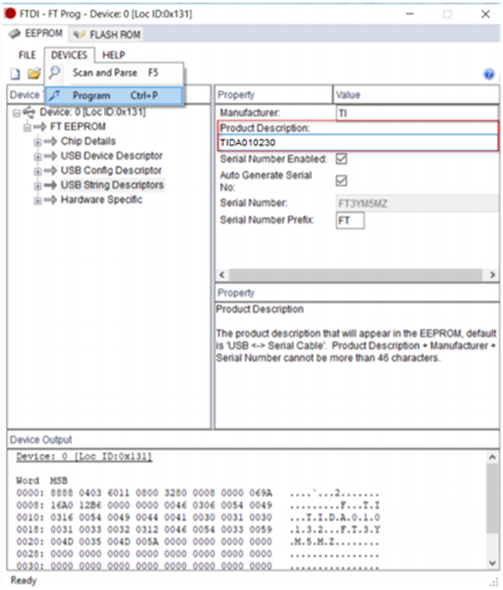
Task: Click the Serial Number Prefix label
Action: [267, 220]
